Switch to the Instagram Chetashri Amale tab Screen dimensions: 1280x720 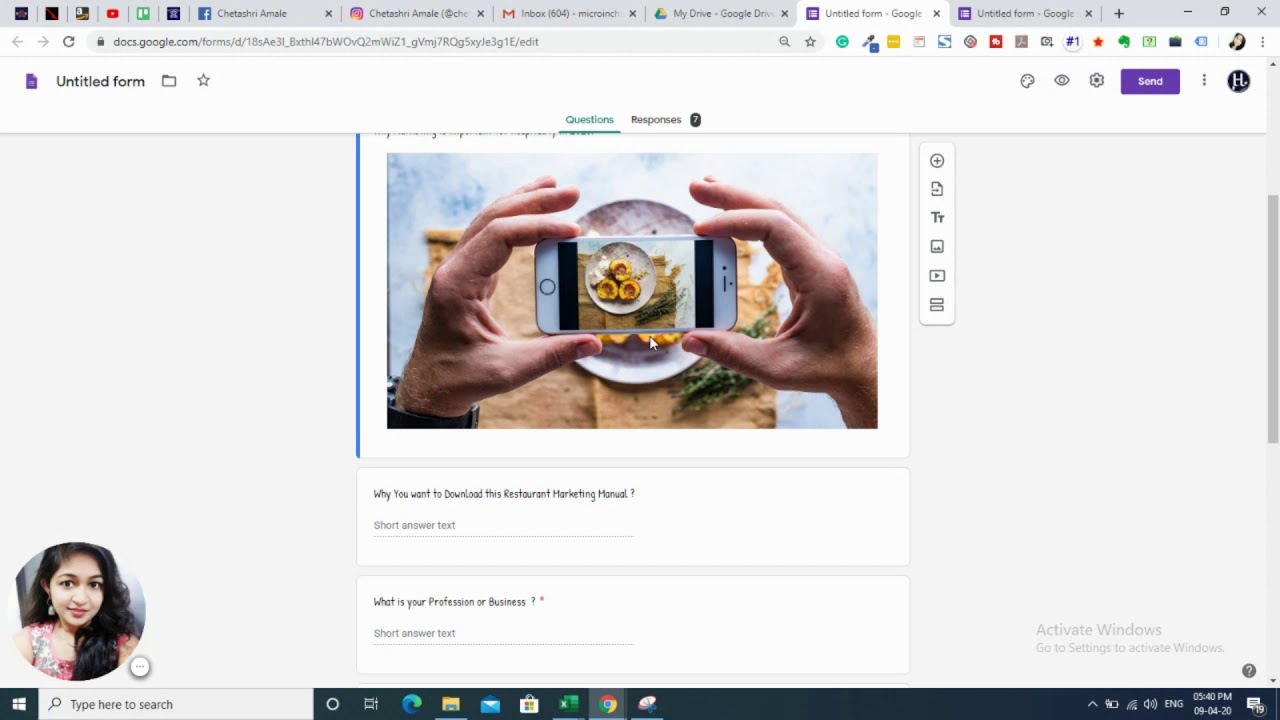416,14
